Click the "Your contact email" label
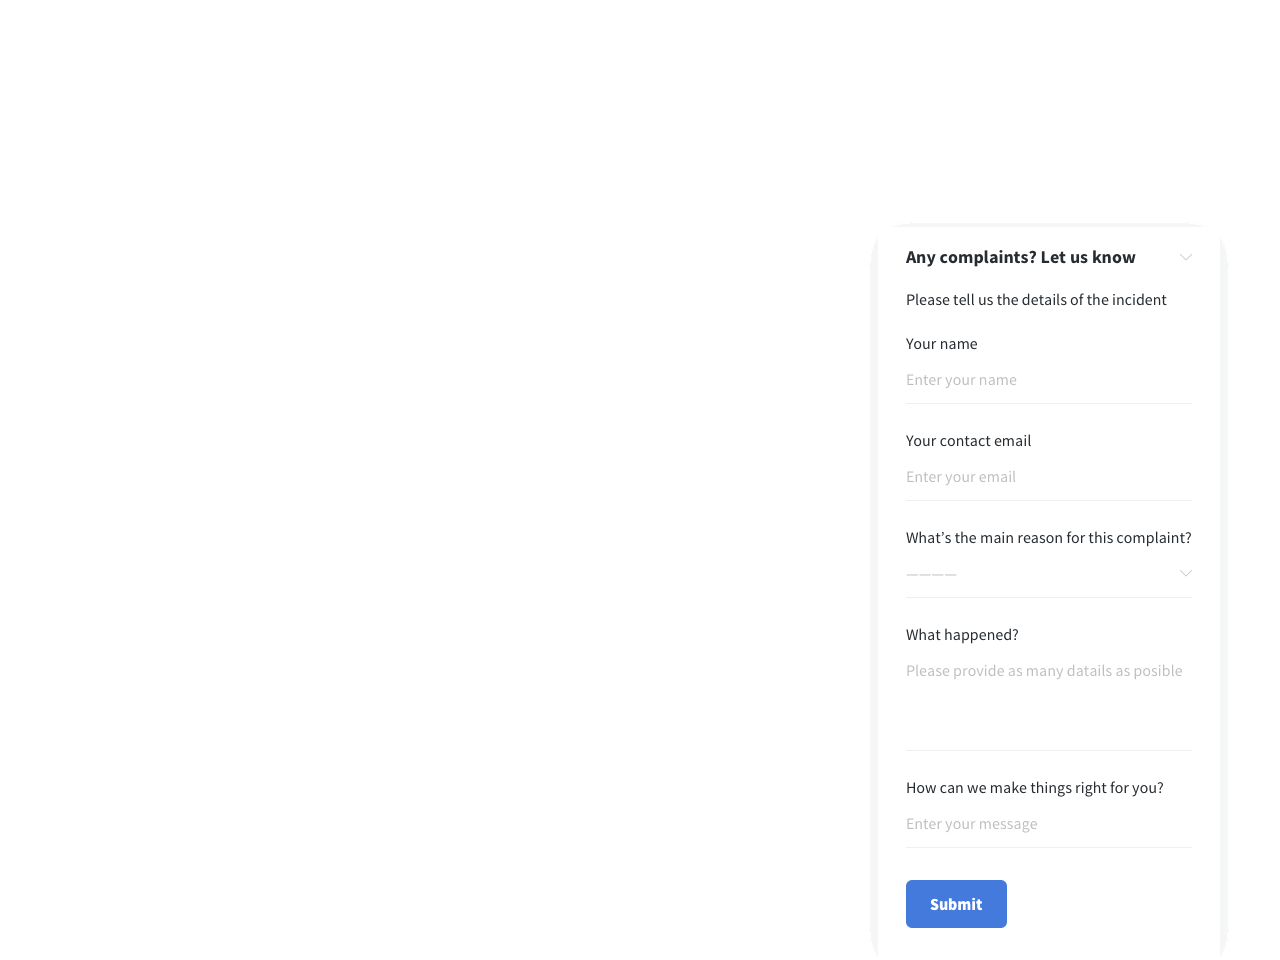The height and width of the screenshot is (960, 1280). tap(968, 440)
